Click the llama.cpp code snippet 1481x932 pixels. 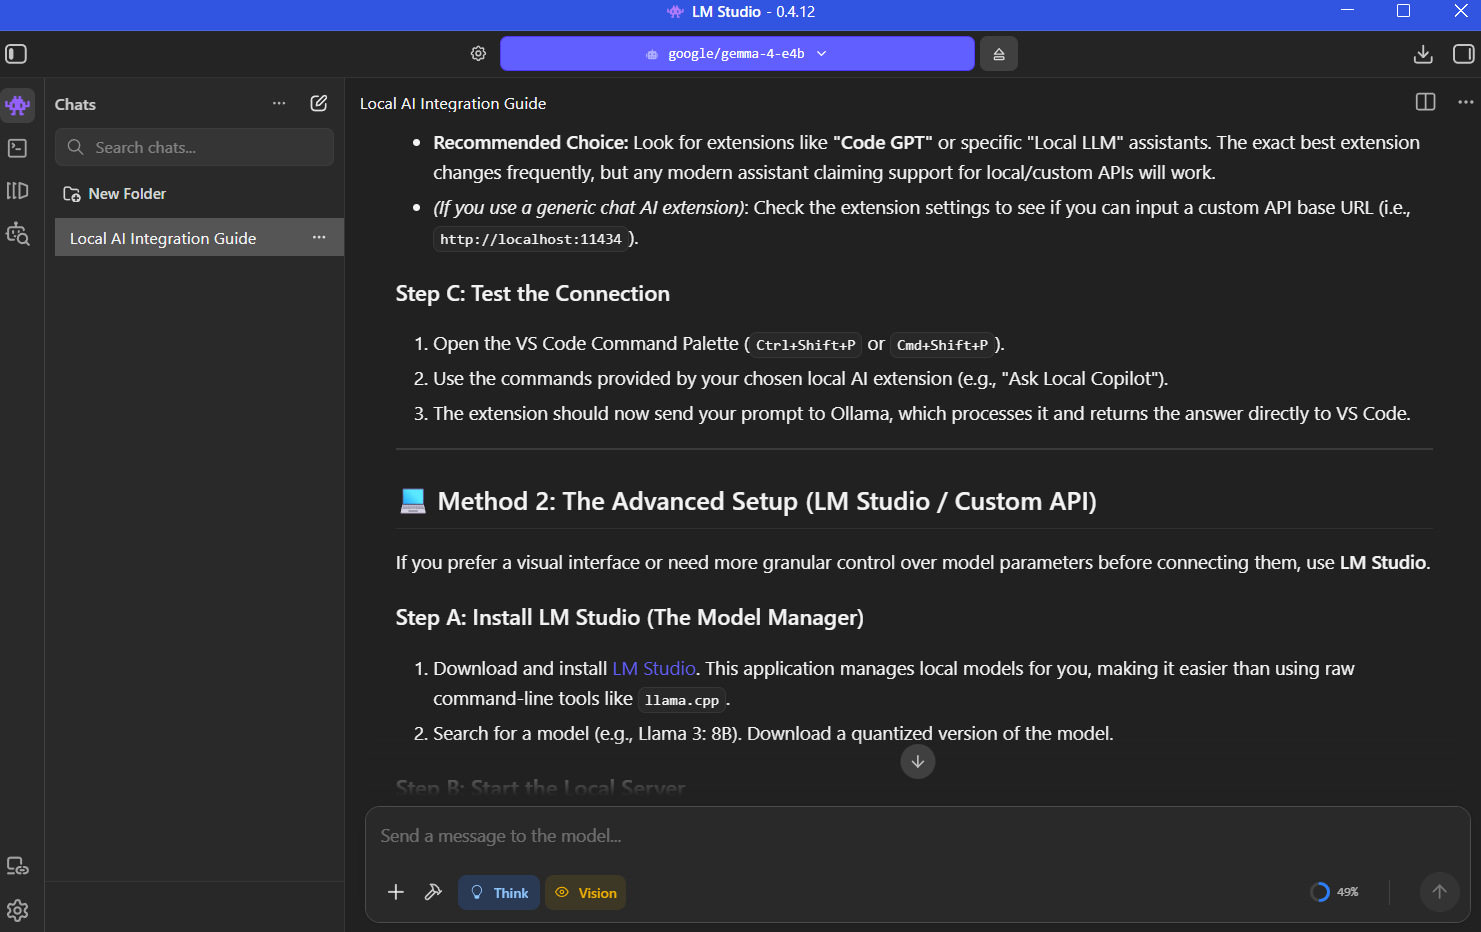coord(682,700)
